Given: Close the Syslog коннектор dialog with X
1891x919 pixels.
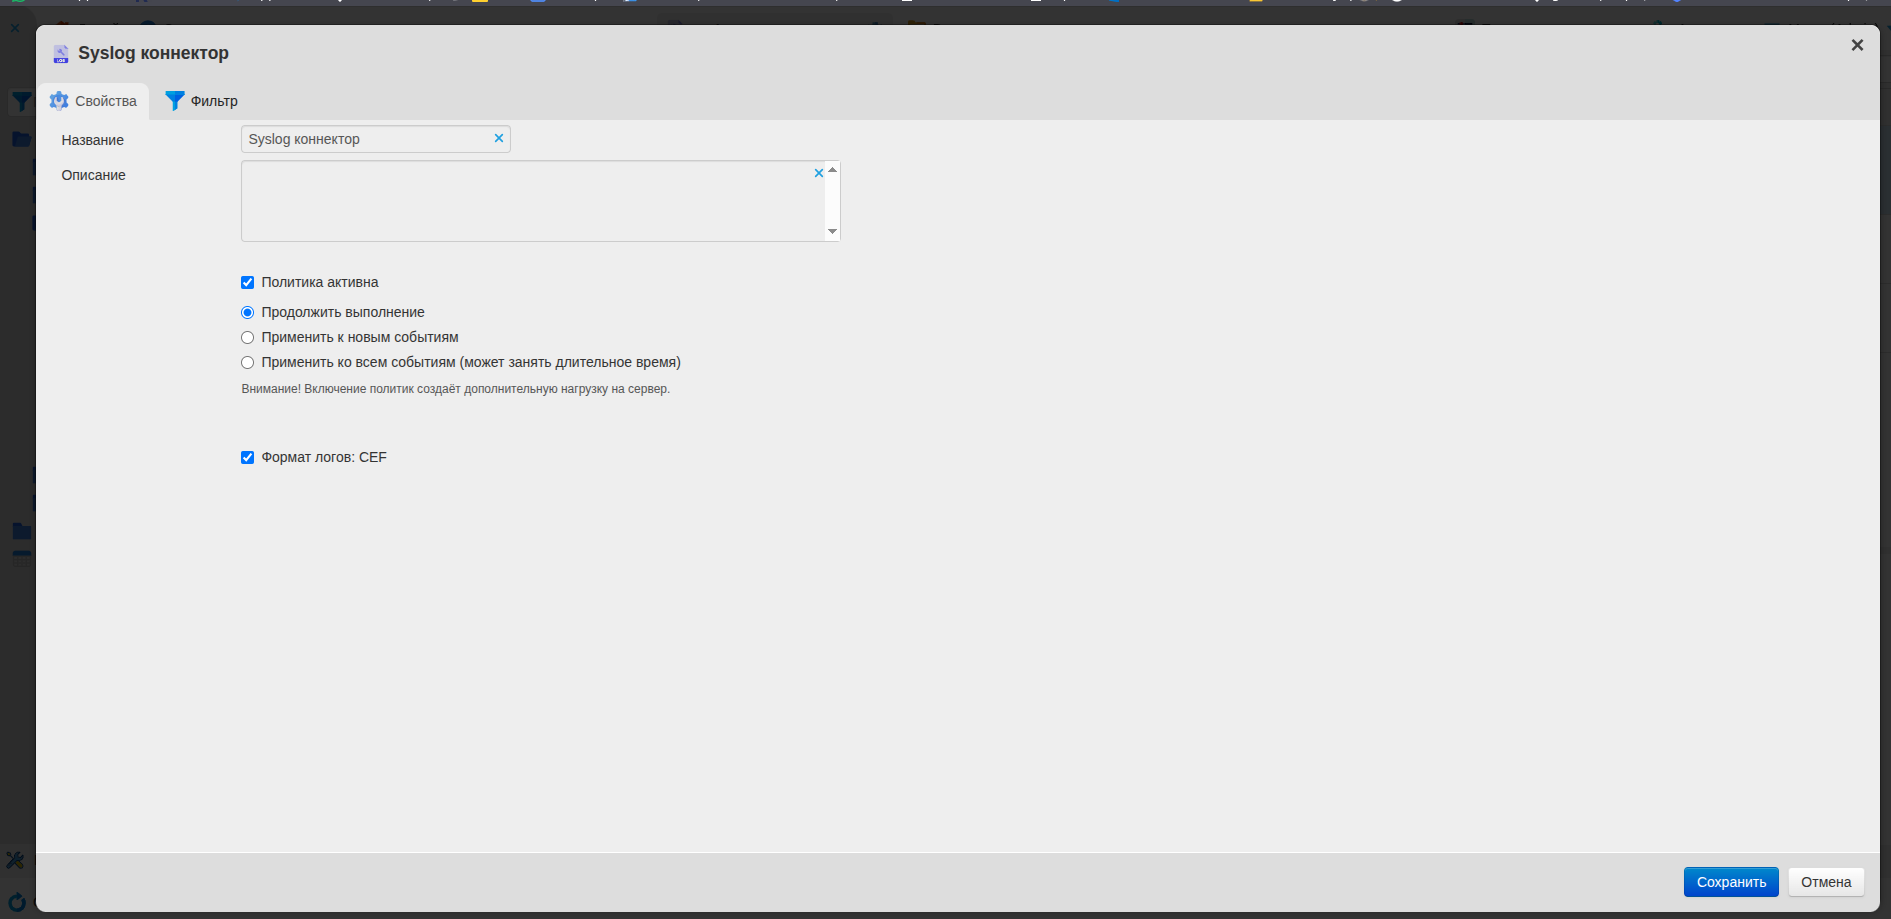Looking at the screenshot, I should [x=1857, y=45].
